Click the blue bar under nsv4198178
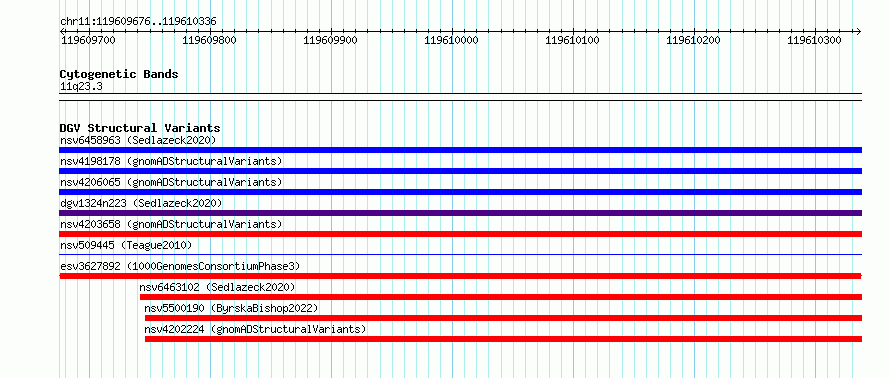 click(x=460, y=171)
